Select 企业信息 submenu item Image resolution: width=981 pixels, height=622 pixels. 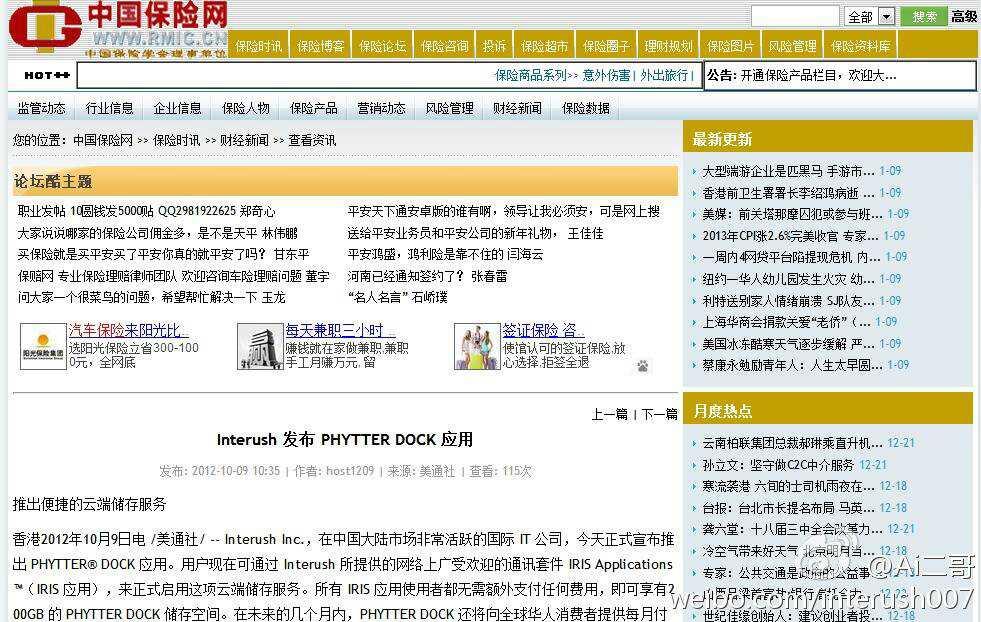pos(178,108)
